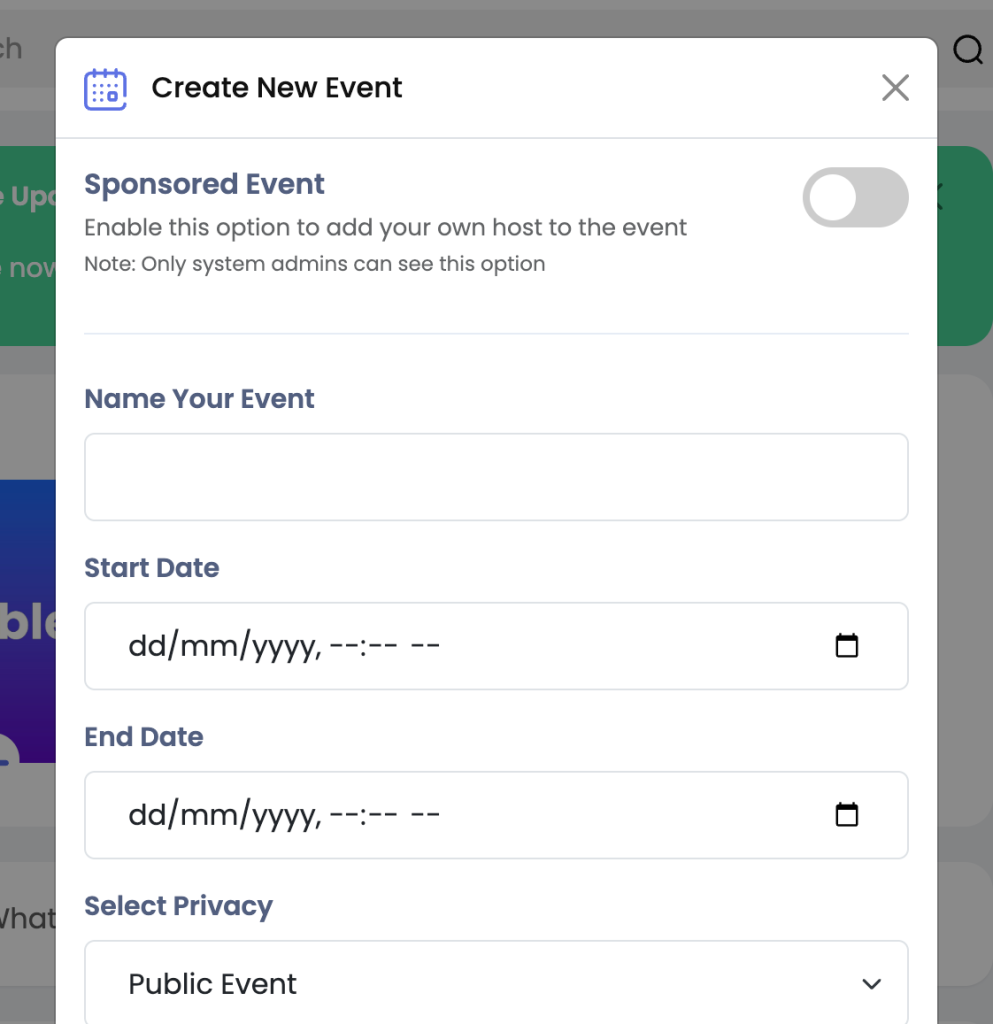
Task: Click the Start Date dd/mm/yyyy field
Action: coord(496,646)
